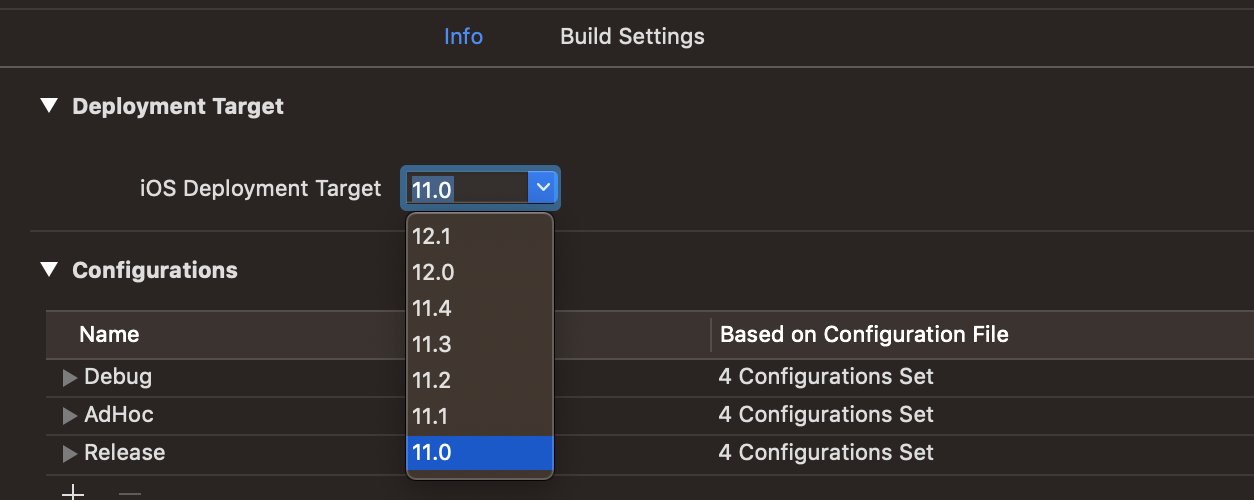Image resolution: width=1254 pixels, height=500 pixels.
Task: Collapse the Configurations section triangle
Action: click(49, 269)
